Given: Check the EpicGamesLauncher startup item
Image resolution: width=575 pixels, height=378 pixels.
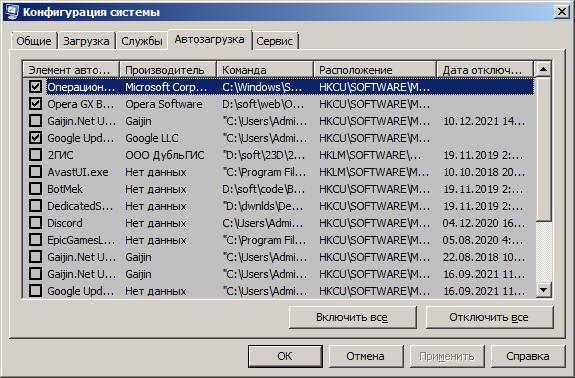Looking at the screenshot, I should tap(35, 240).
